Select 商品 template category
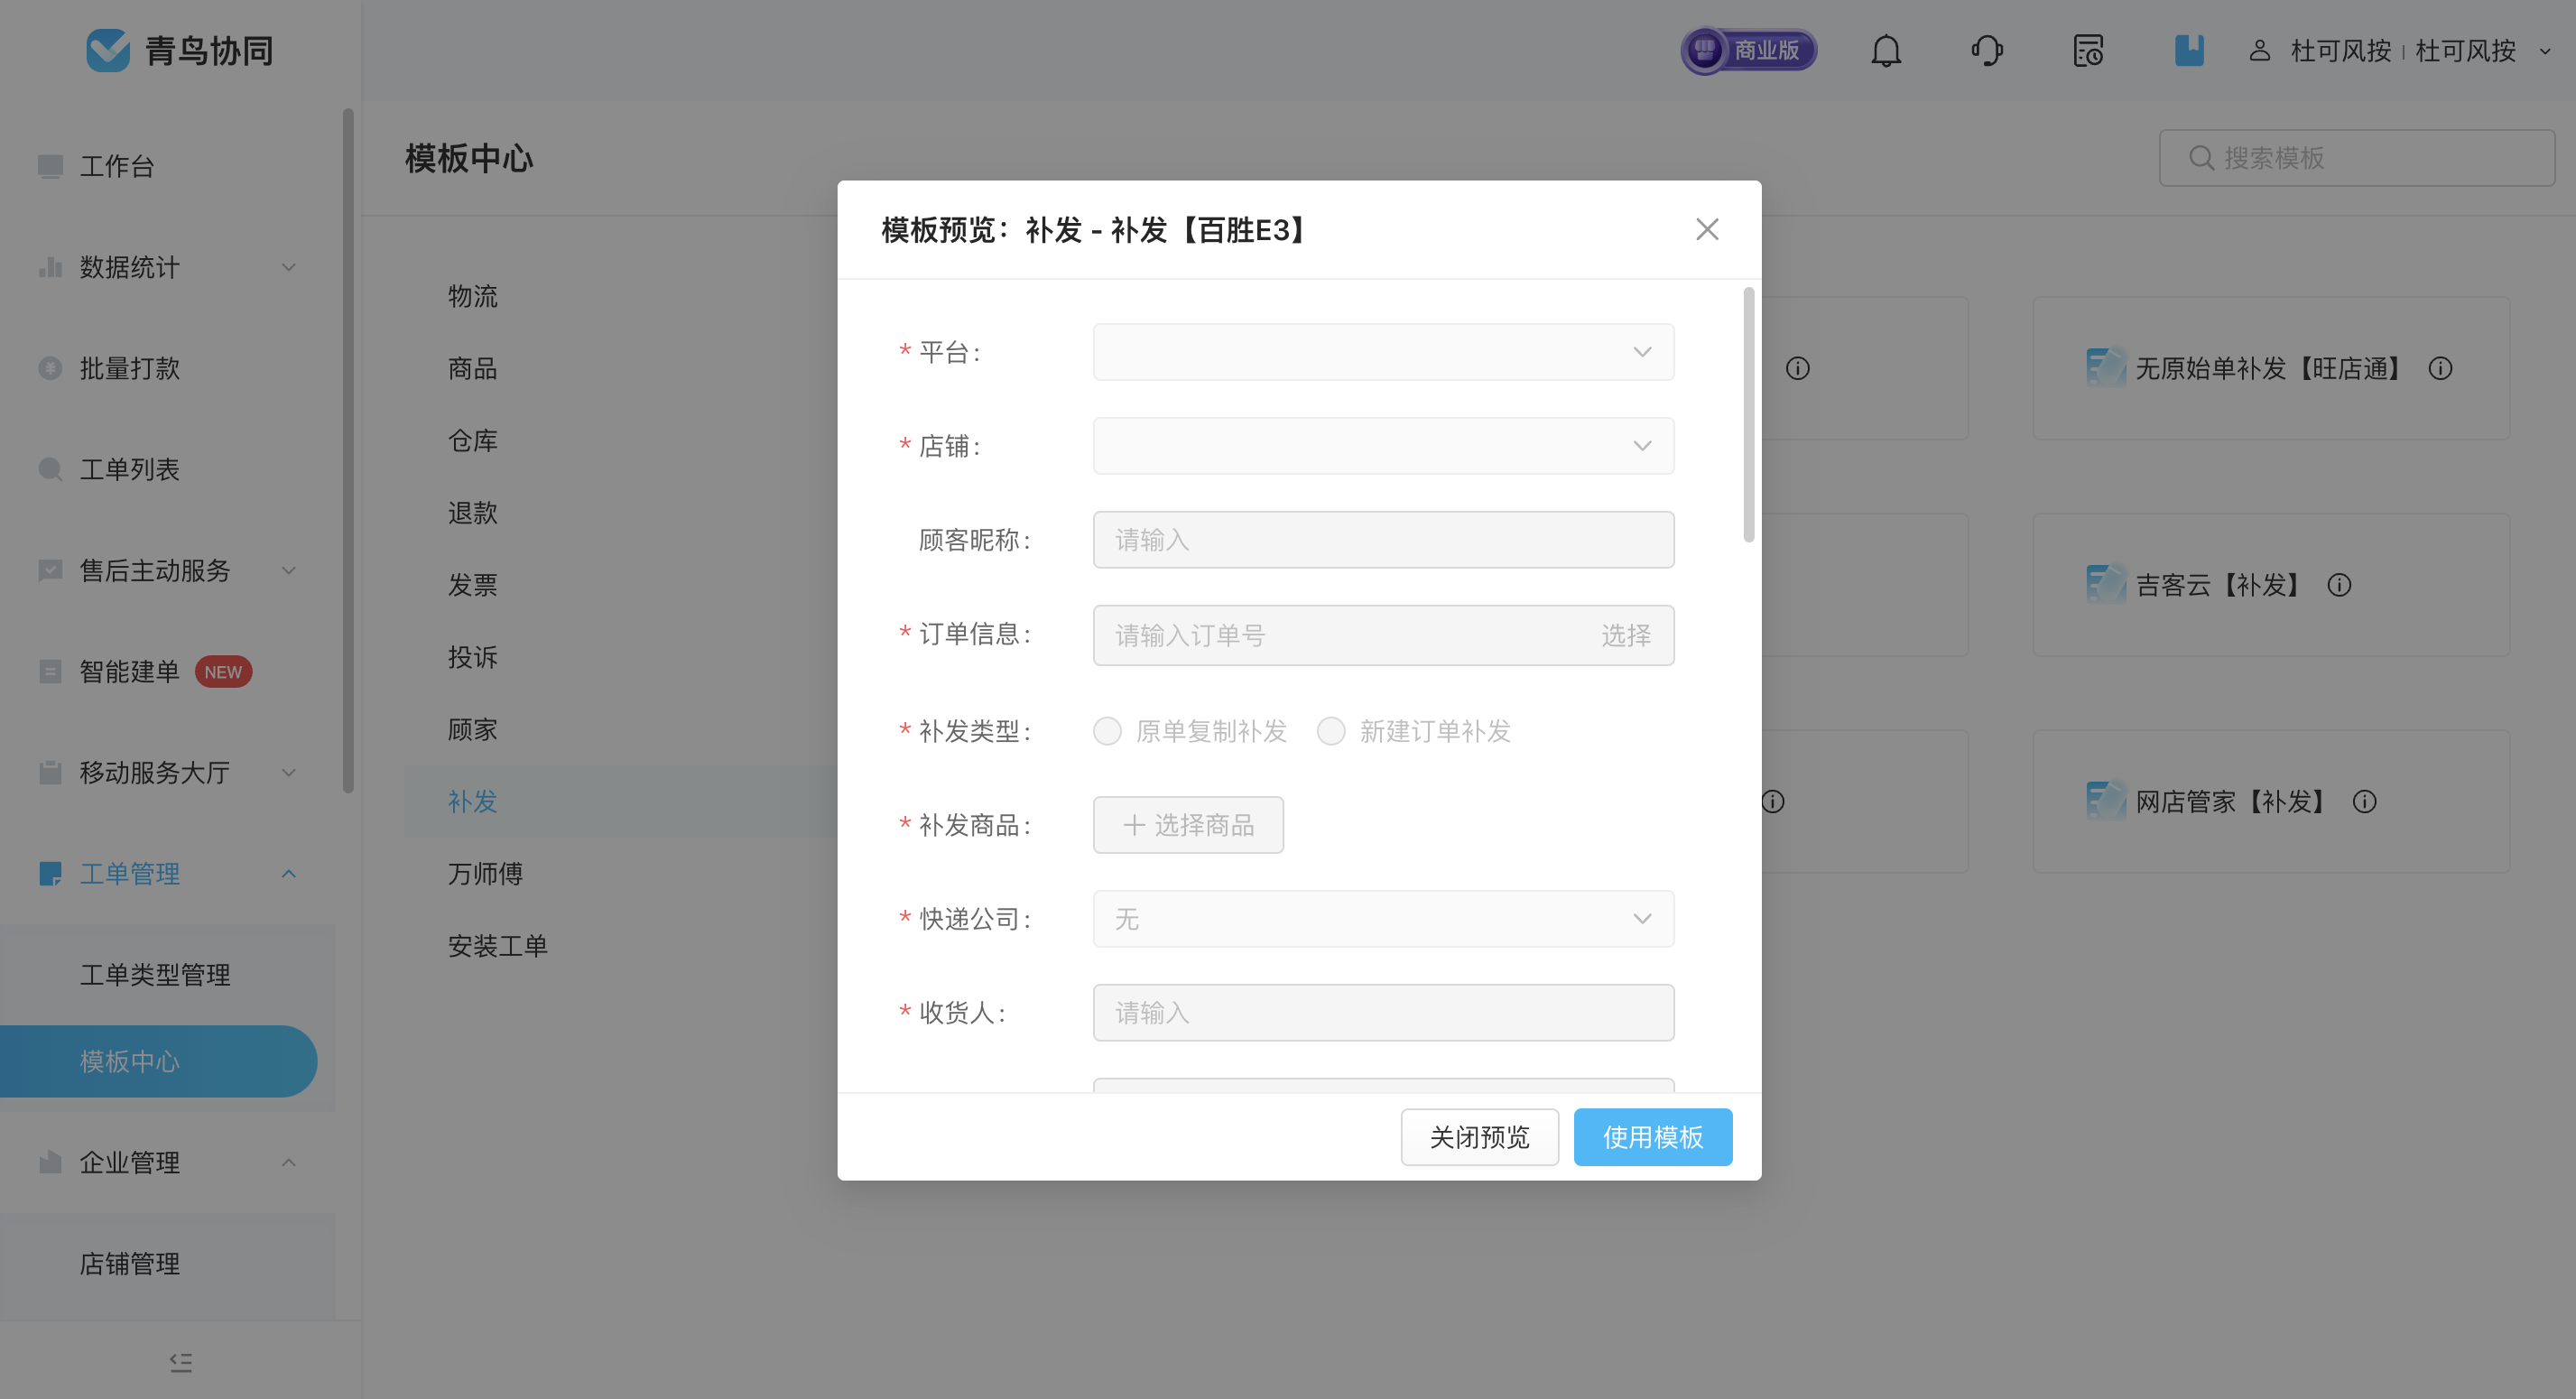Screen dimensions: 2576x1399 coord(473,368)
